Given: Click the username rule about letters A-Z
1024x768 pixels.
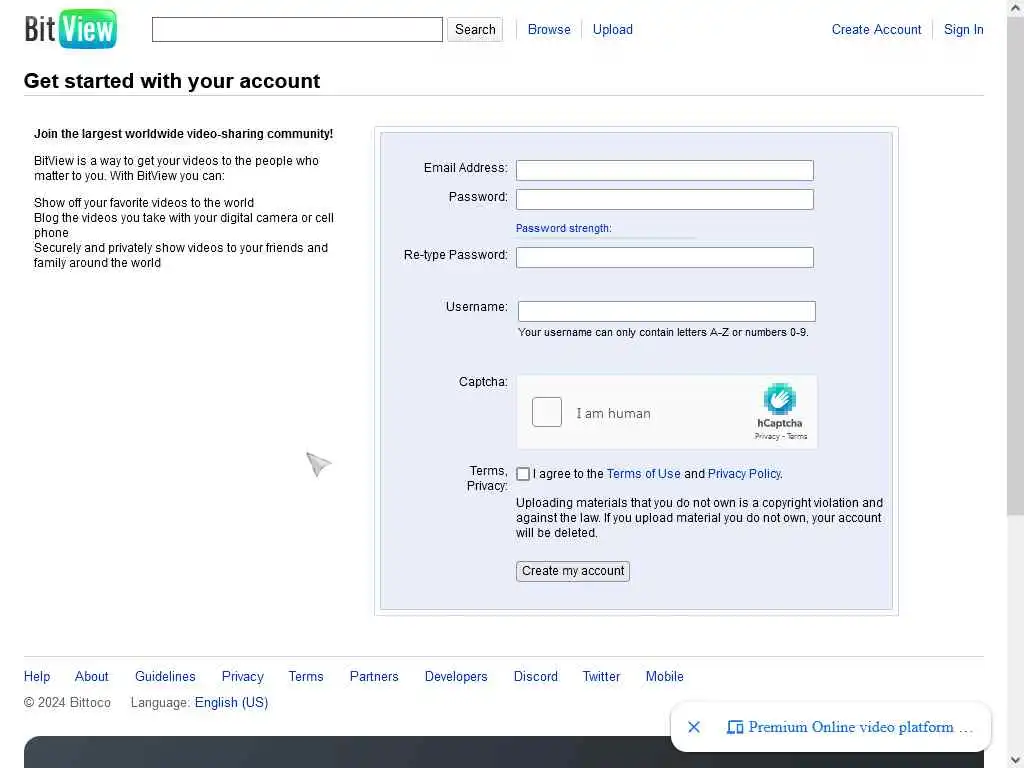Looking at the screenshot, I should (x=663, y=332).
